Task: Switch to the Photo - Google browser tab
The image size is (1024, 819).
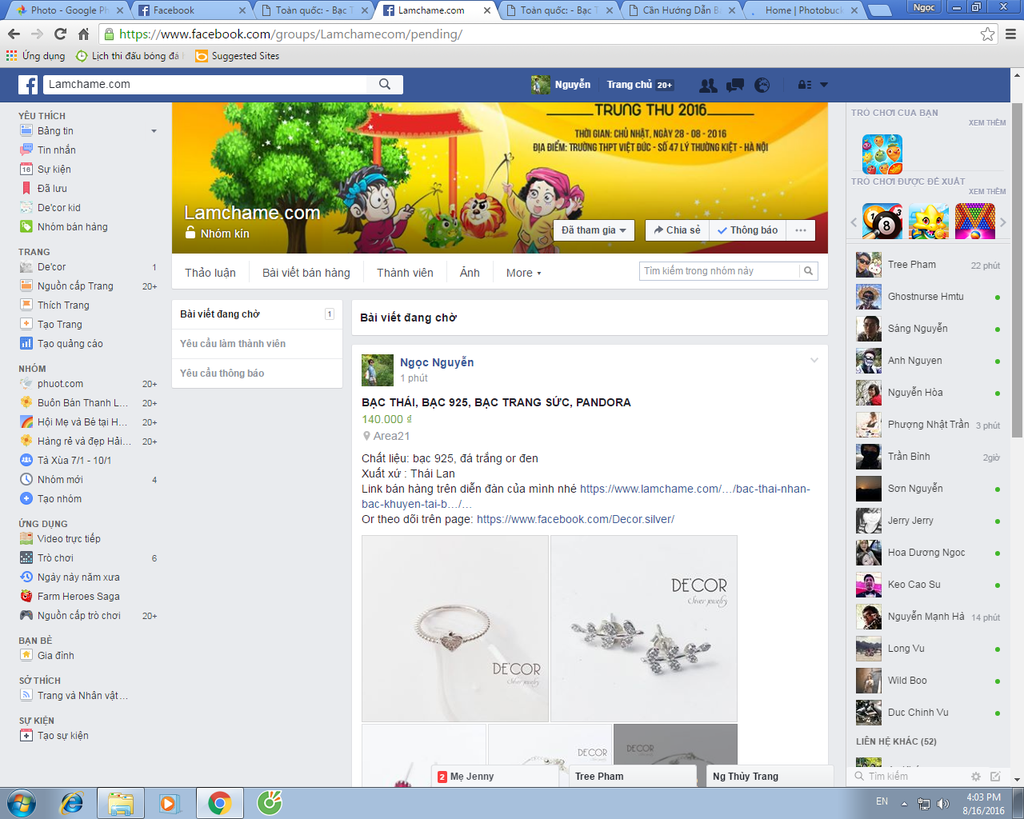Action: 69,10
